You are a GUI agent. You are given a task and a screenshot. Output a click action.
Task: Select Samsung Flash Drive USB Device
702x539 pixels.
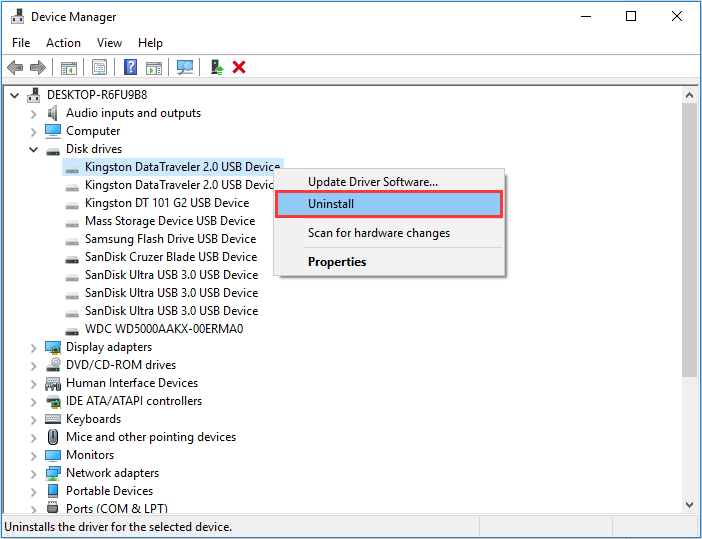point(171,239)
